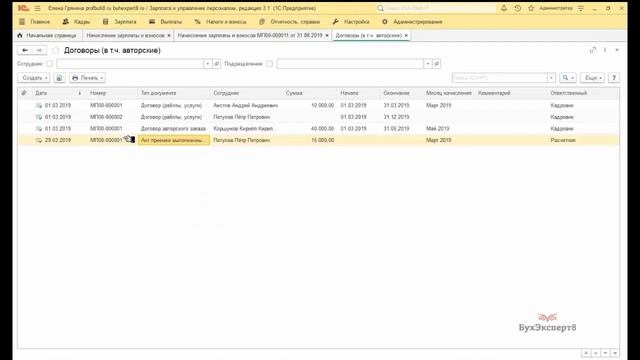Image resolution: width=640 pixels, height=360 pixels.
Task: Open the Настройка menu section
Action: click(351, 22)
